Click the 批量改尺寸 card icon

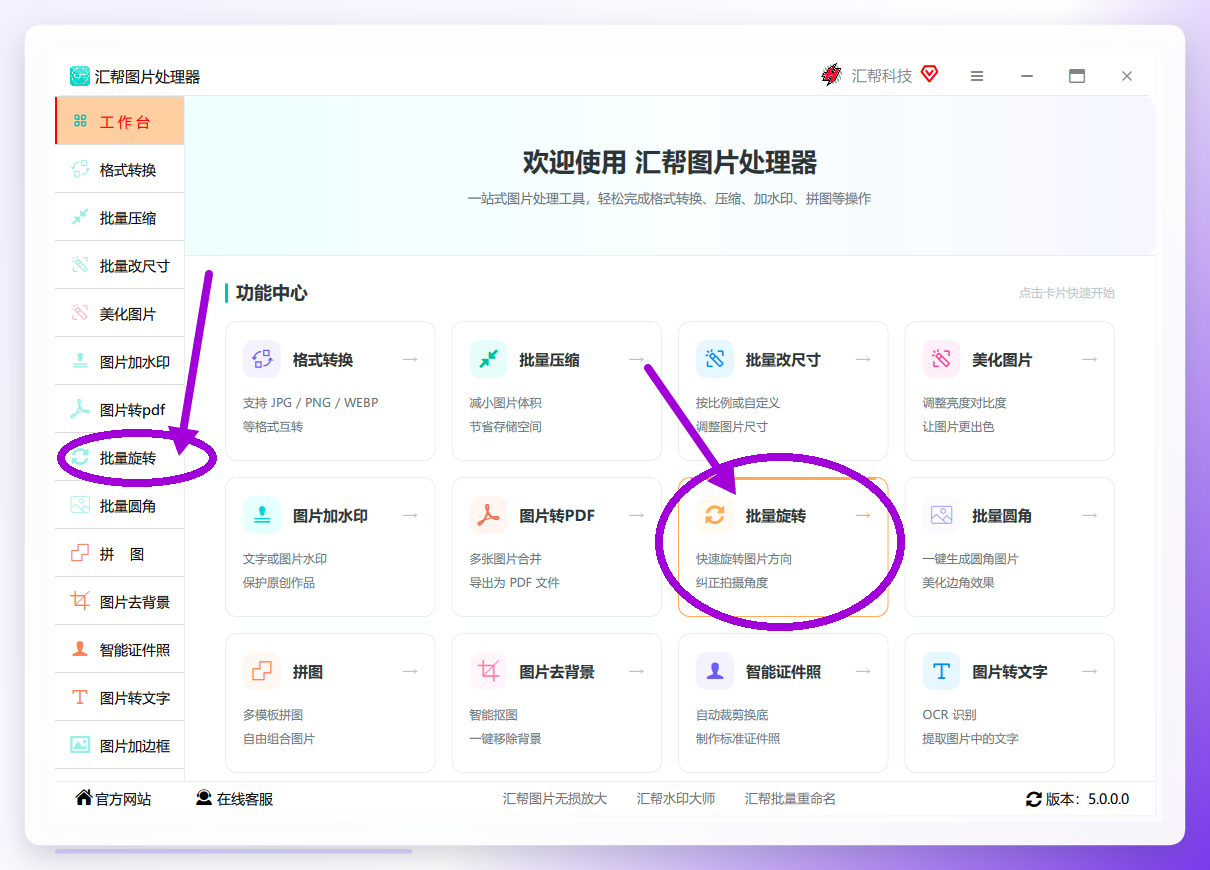click(x=715, y=359)
